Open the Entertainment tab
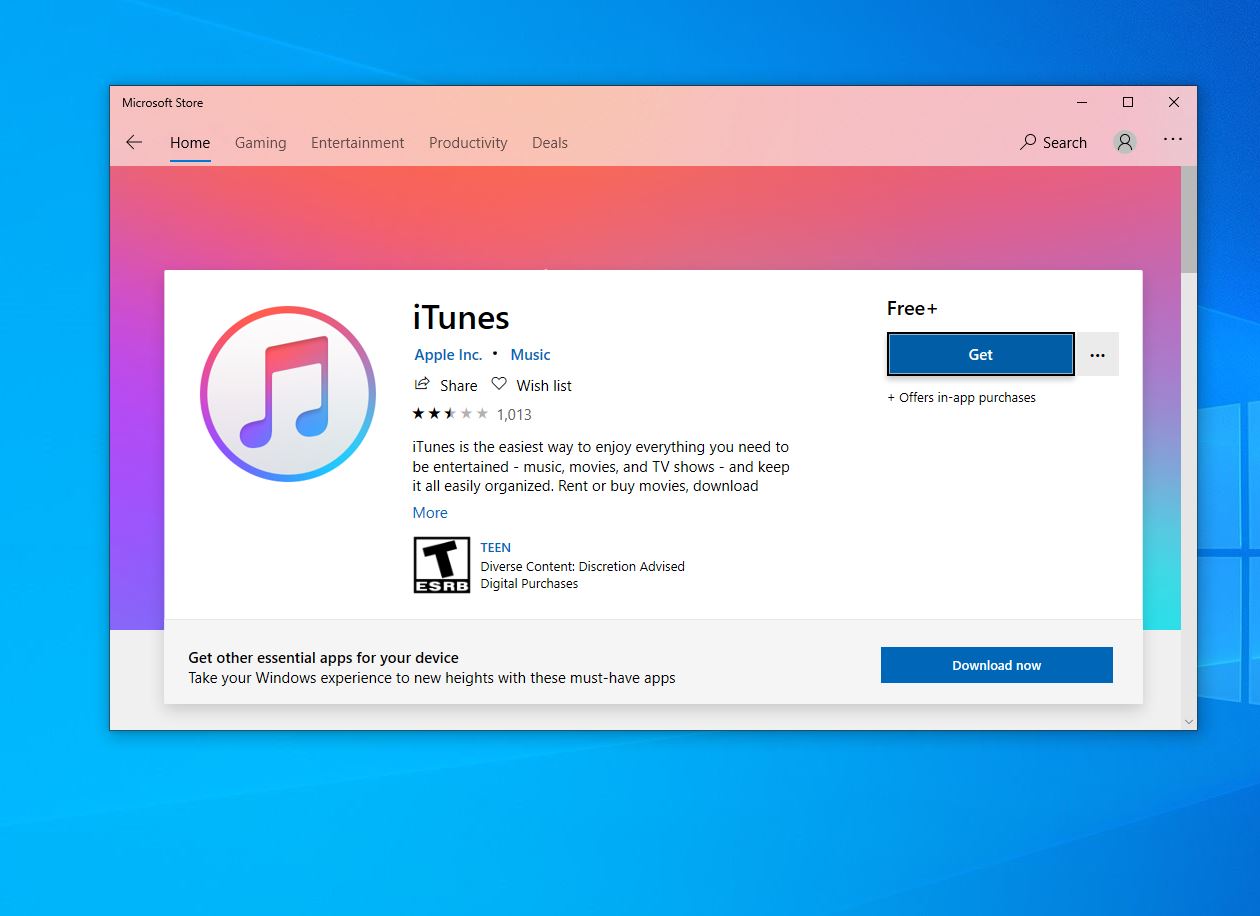This screenshot has width=1260, height=916. pyautogui.click(x=357, y=143)
